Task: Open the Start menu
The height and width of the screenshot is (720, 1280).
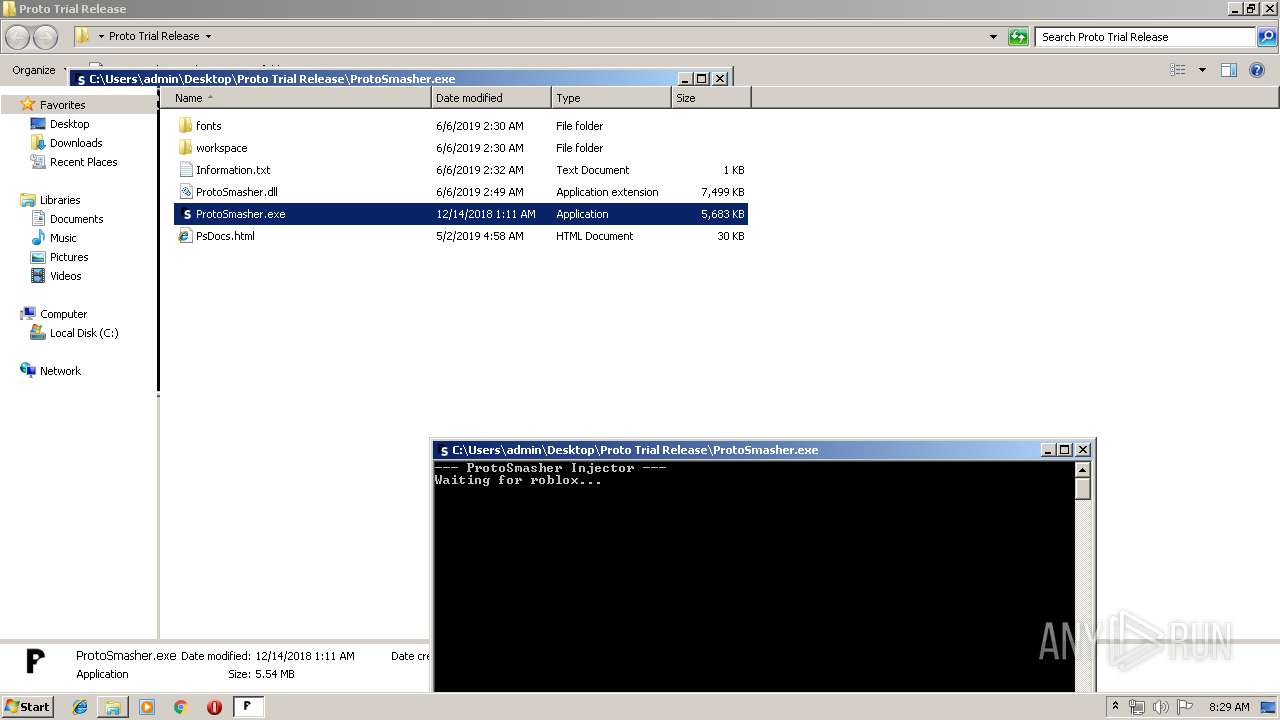Action: (27, 707)
